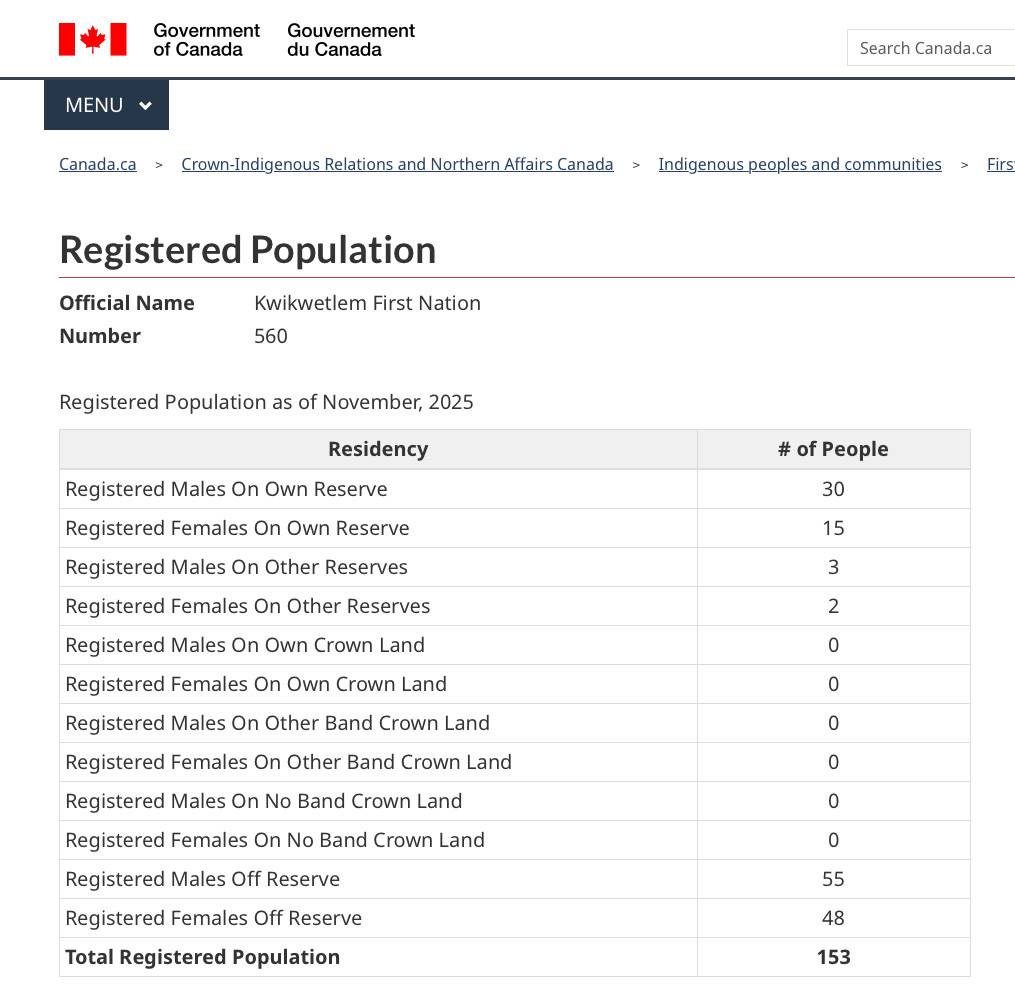
Task: Open Crown-Indigenous Relations and Northern Affairs link
Action: pyautogui.click(x=397, y=165)
